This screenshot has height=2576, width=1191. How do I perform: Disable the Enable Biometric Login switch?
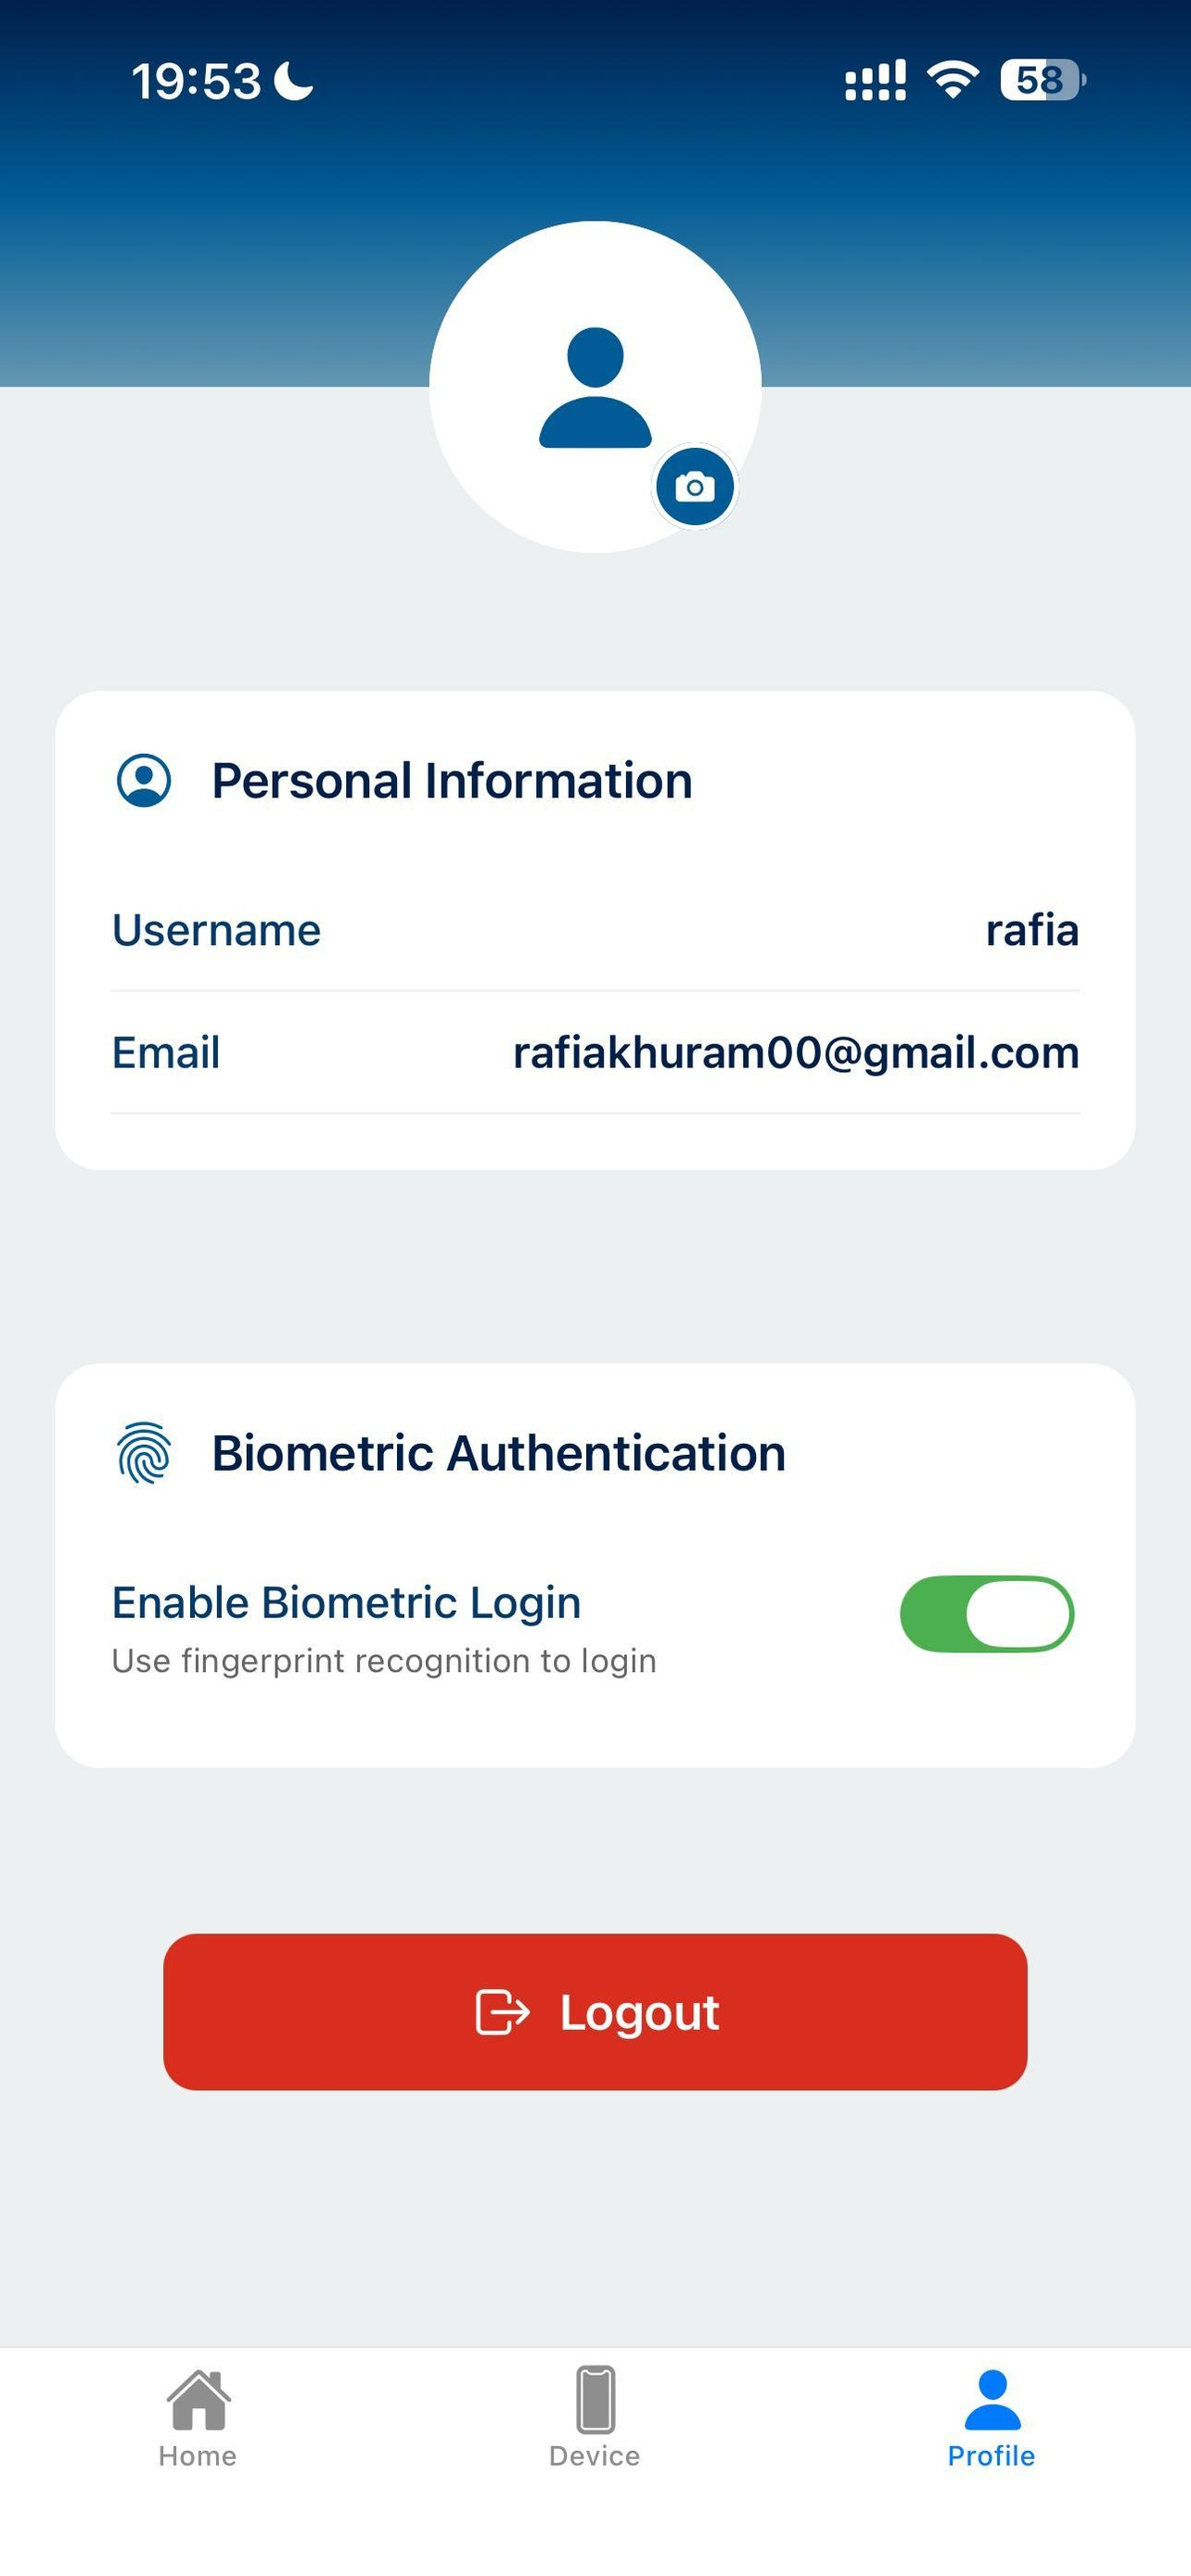point(986,1614)
